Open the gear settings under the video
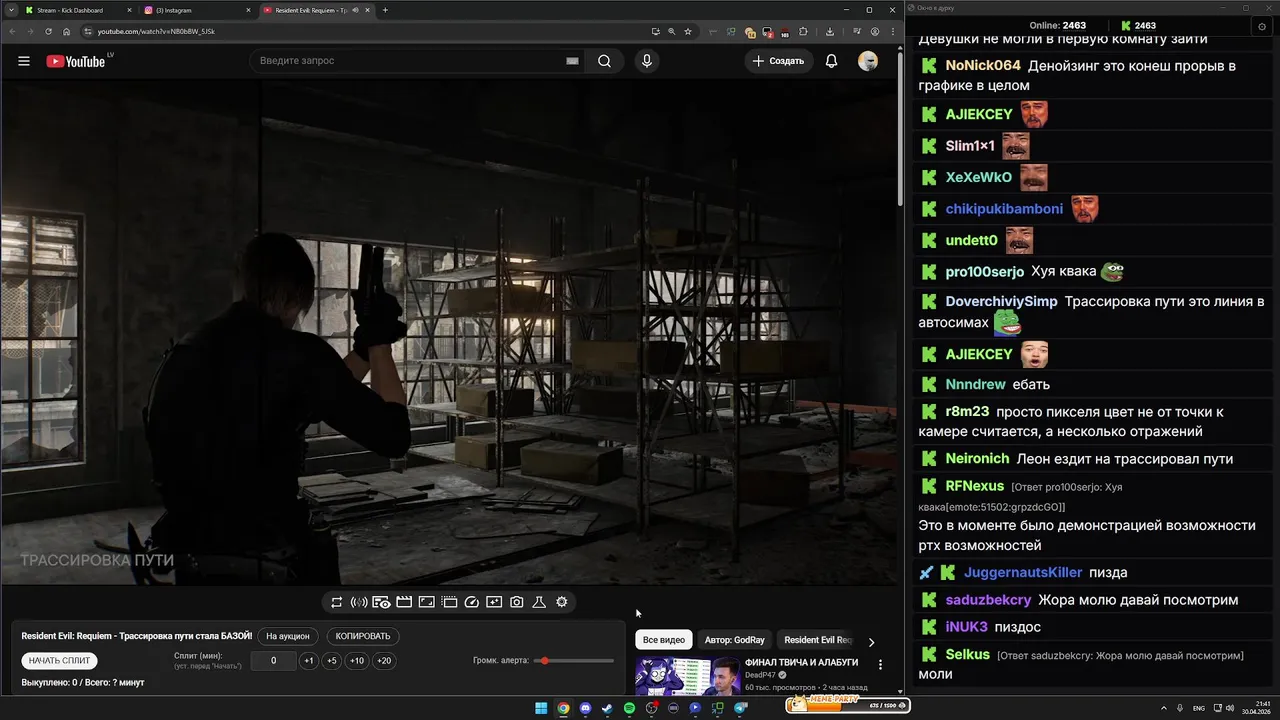The height and width of the screenshot is (720, 1280). (x=562, y=602)
